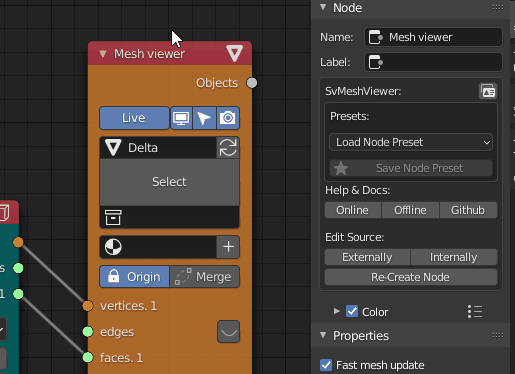The height and width of the screenshot is (374, 515).
Task: Click Re-Create Node button
Action: 411,277
